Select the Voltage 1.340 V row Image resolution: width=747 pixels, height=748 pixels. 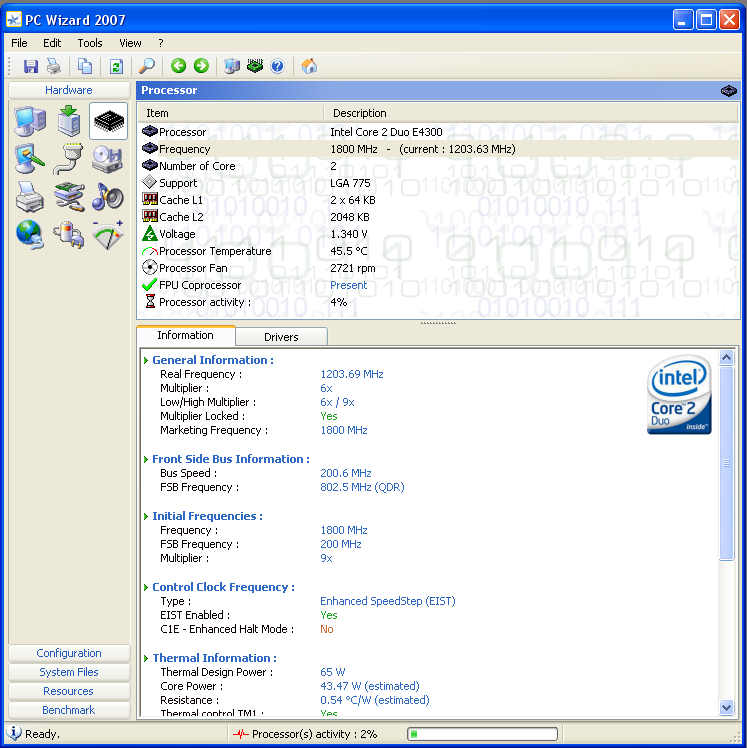pyautogui.click(x=438, y=234)
